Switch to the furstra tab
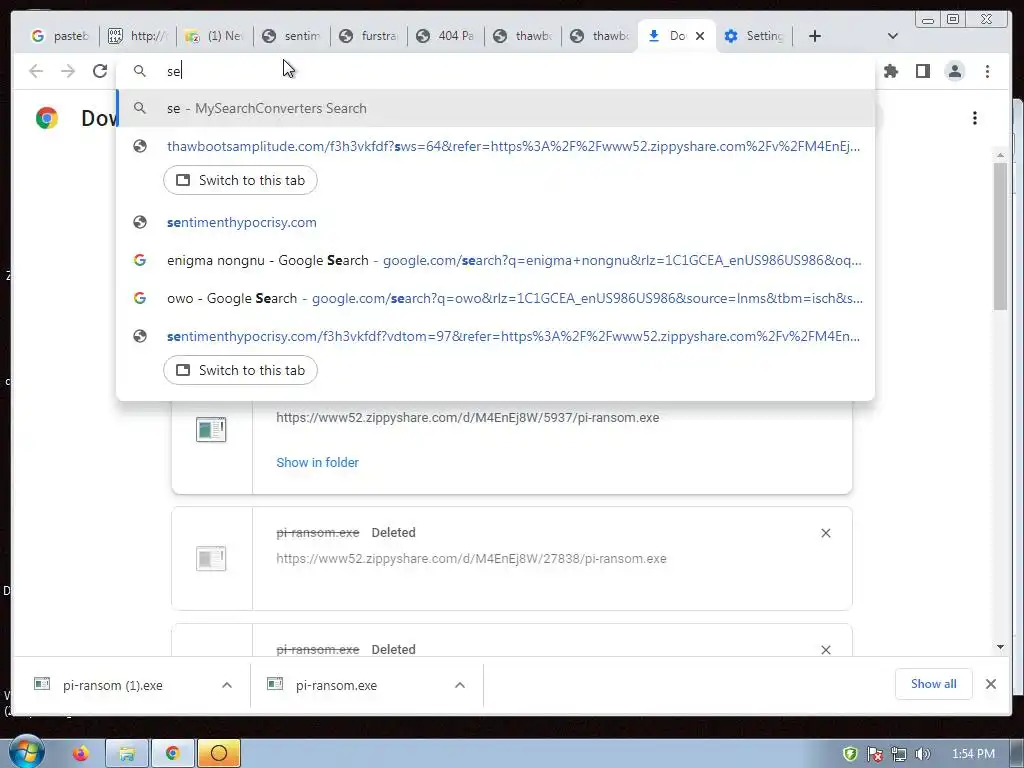The height and width of the screenshot is (768, 1024). pyautogui.click(x=368, y=36)
